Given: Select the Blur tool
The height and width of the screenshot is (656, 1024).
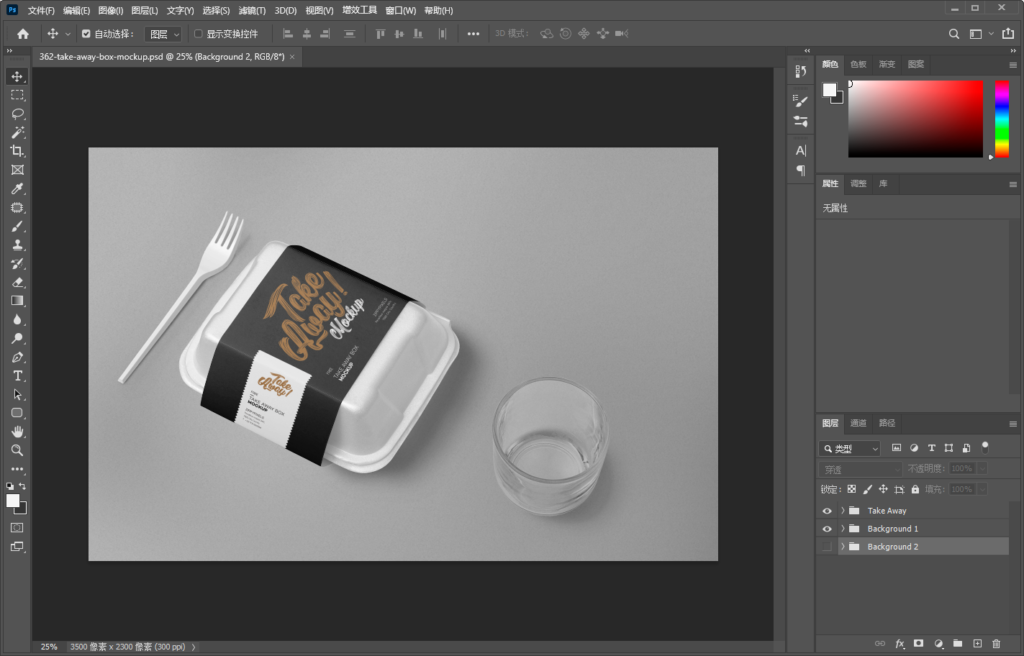Looking at the screenshot, I should (x=17, y=320).
